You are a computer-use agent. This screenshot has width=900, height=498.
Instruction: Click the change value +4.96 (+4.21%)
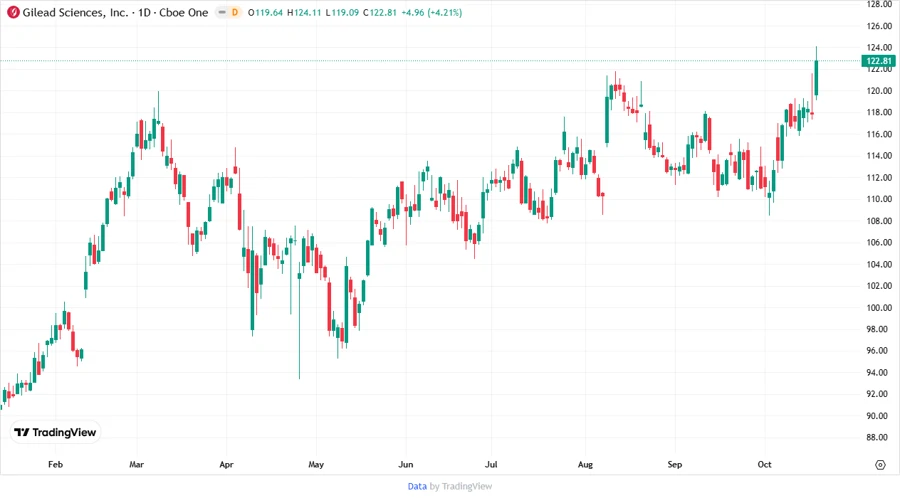coord(432,13)
